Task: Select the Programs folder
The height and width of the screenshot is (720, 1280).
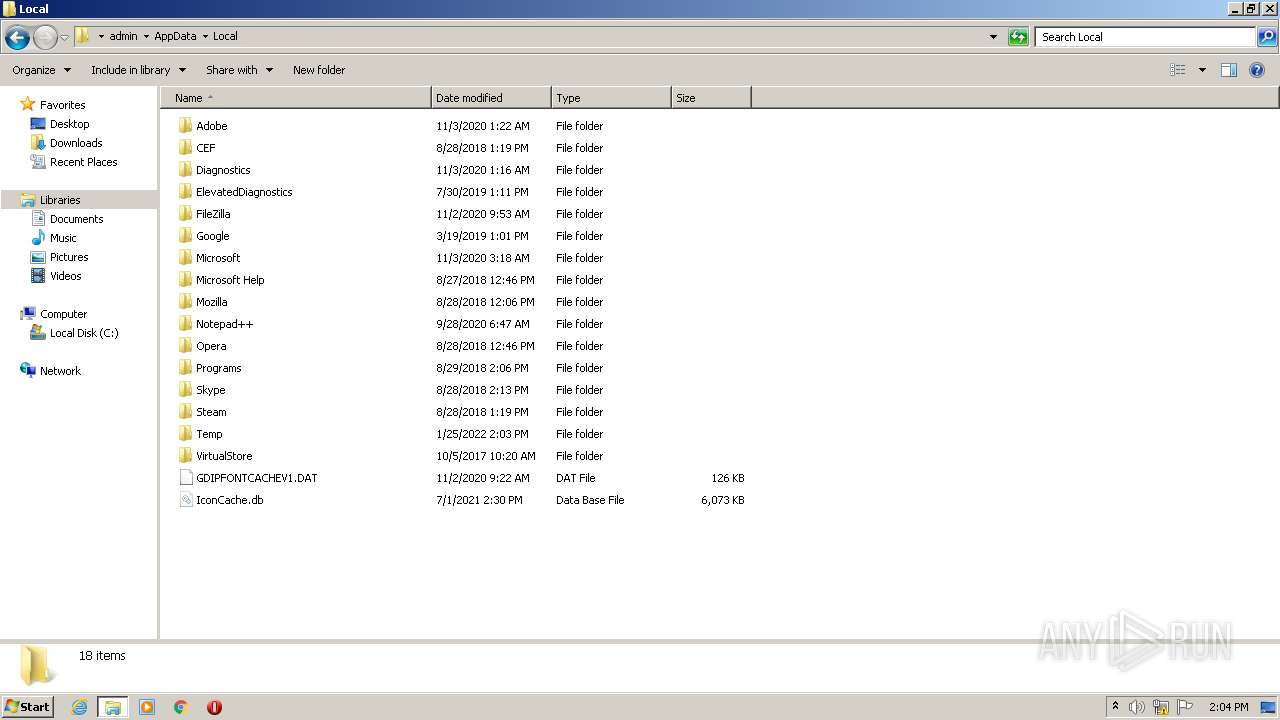Action: coord(218,368)
